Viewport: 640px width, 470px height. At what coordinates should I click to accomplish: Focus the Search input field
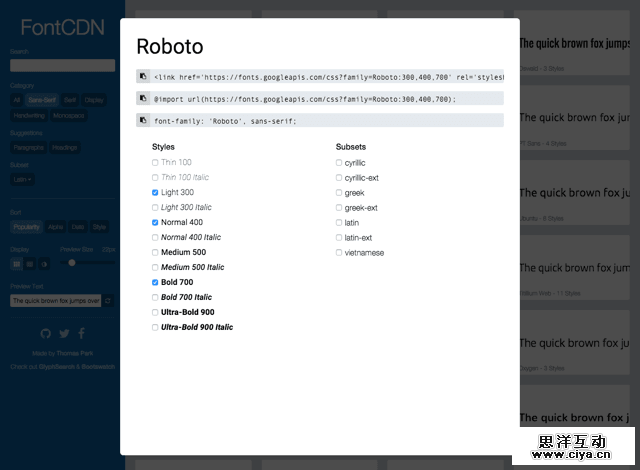click(x=62, y=65)
